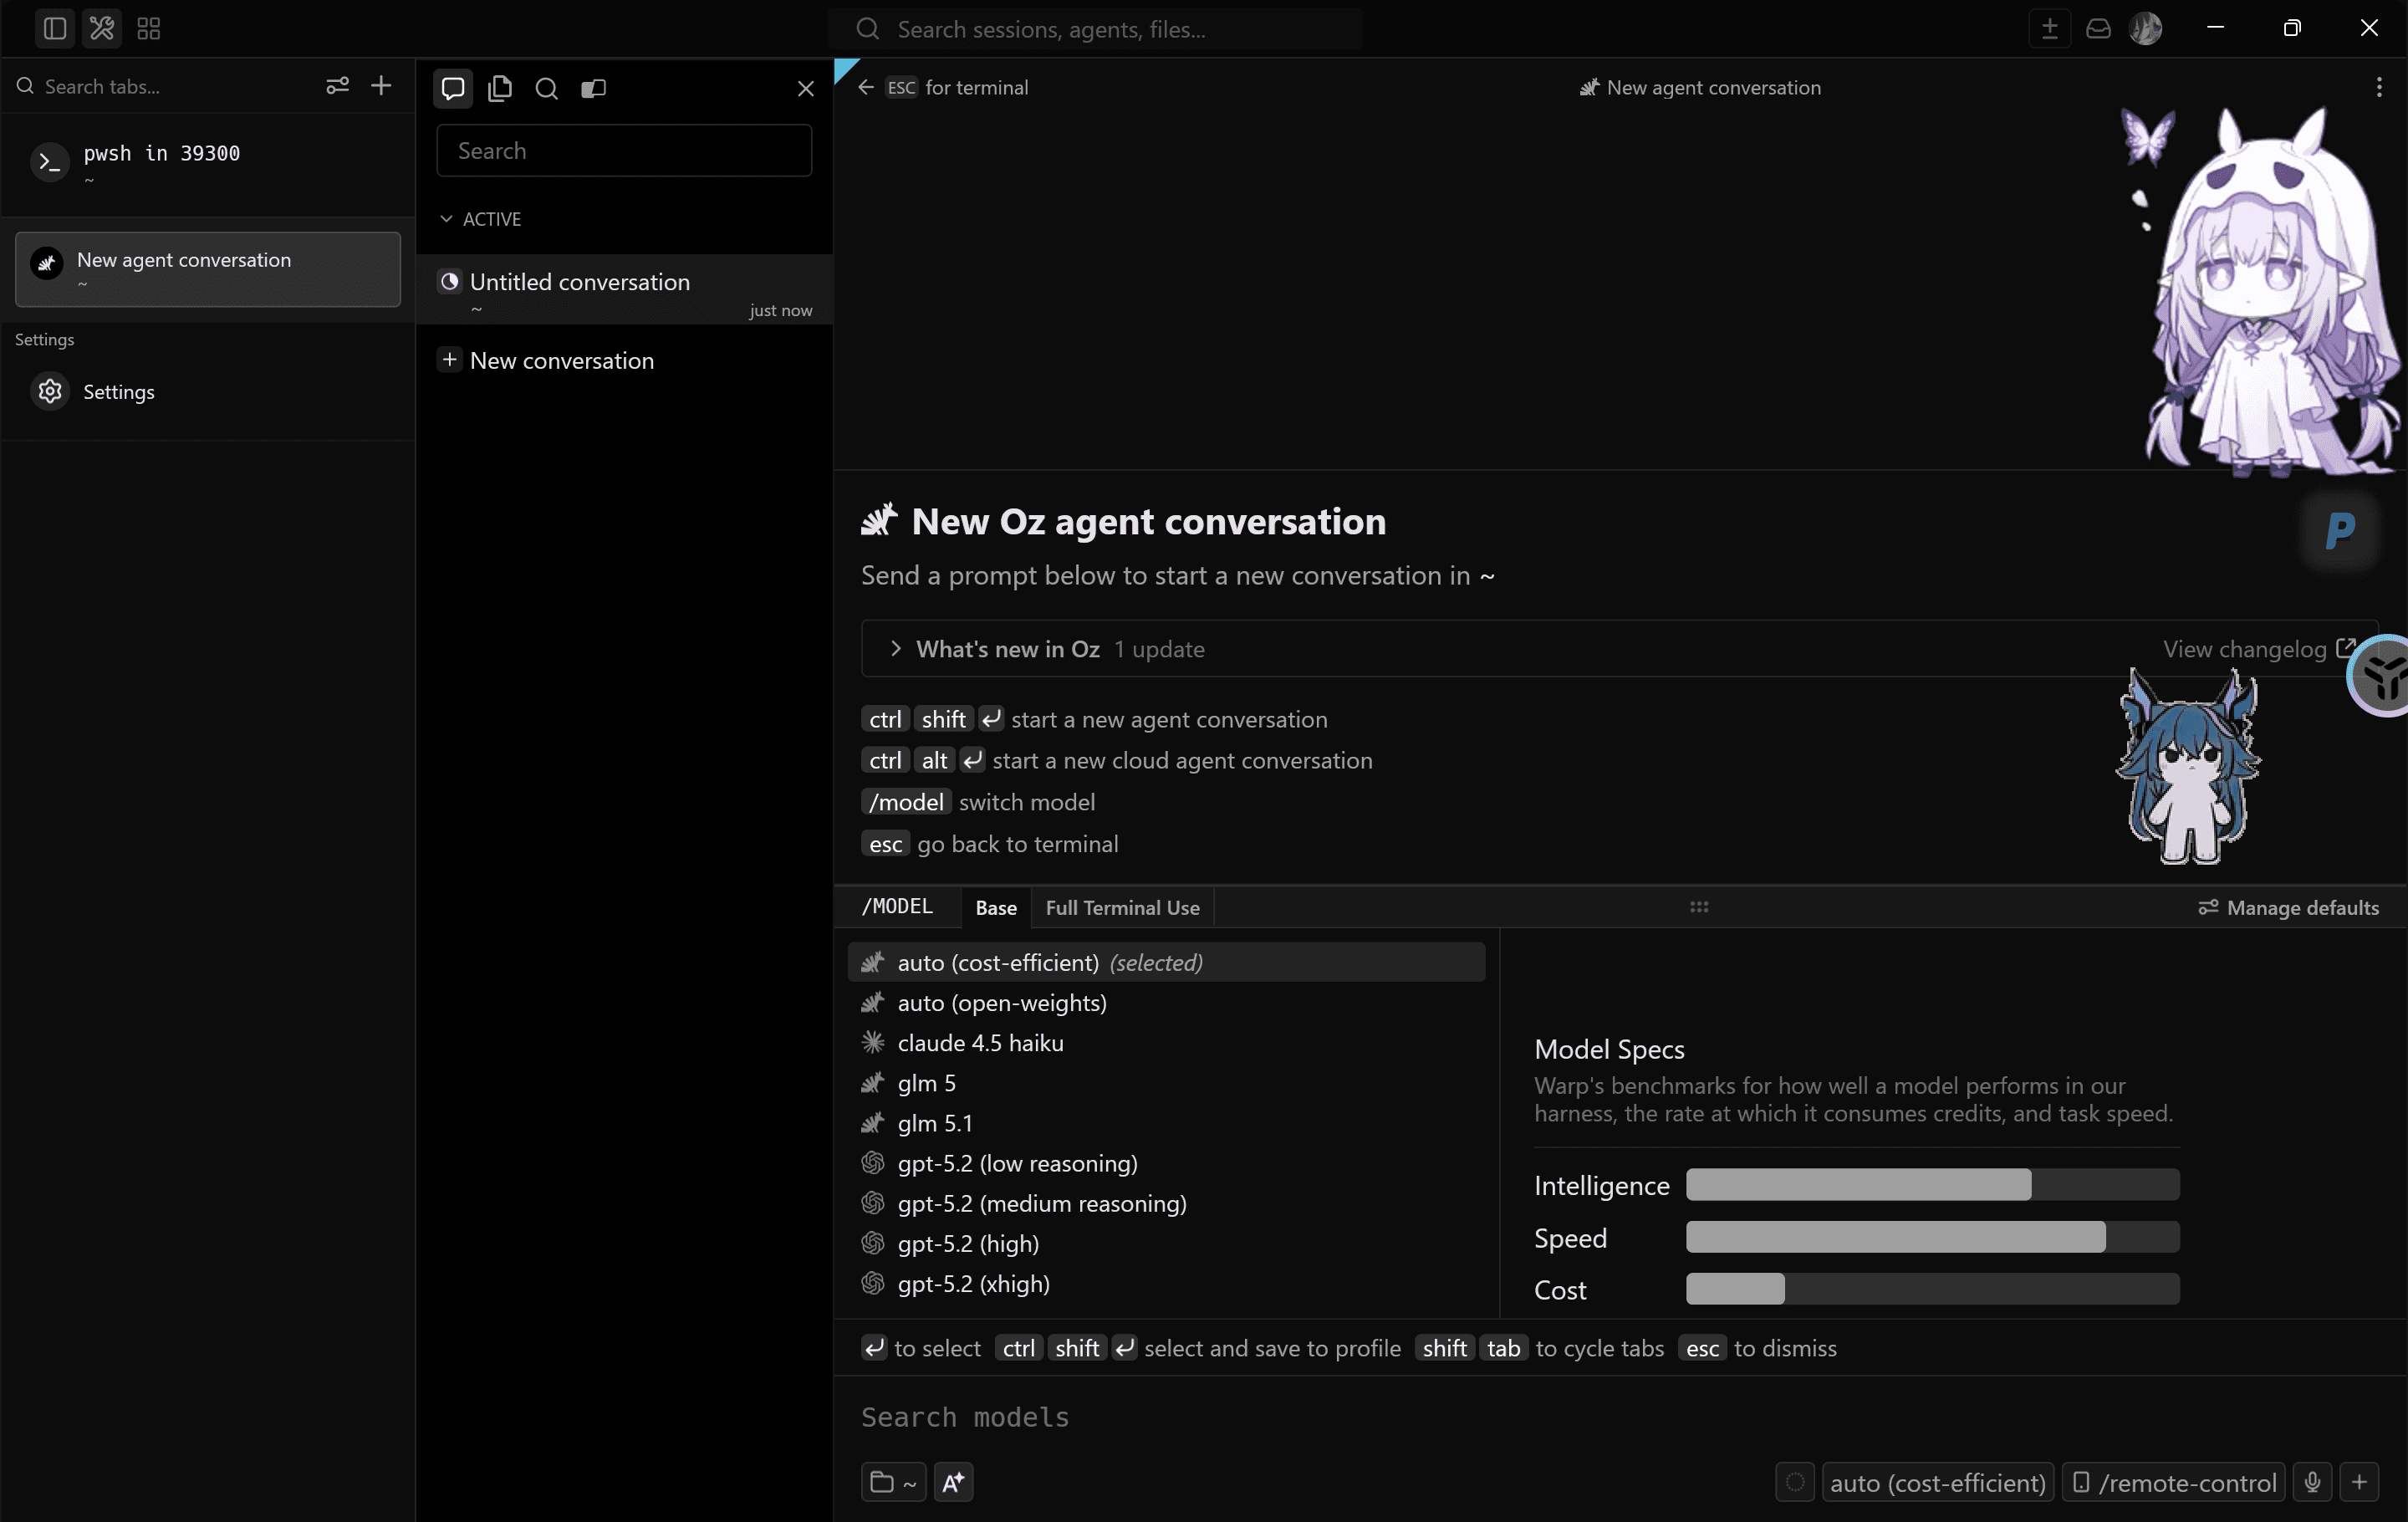Open the tools panel icon in title bar
Image resolution: width=2408 pixels, height=1522 pixels.
102,28
